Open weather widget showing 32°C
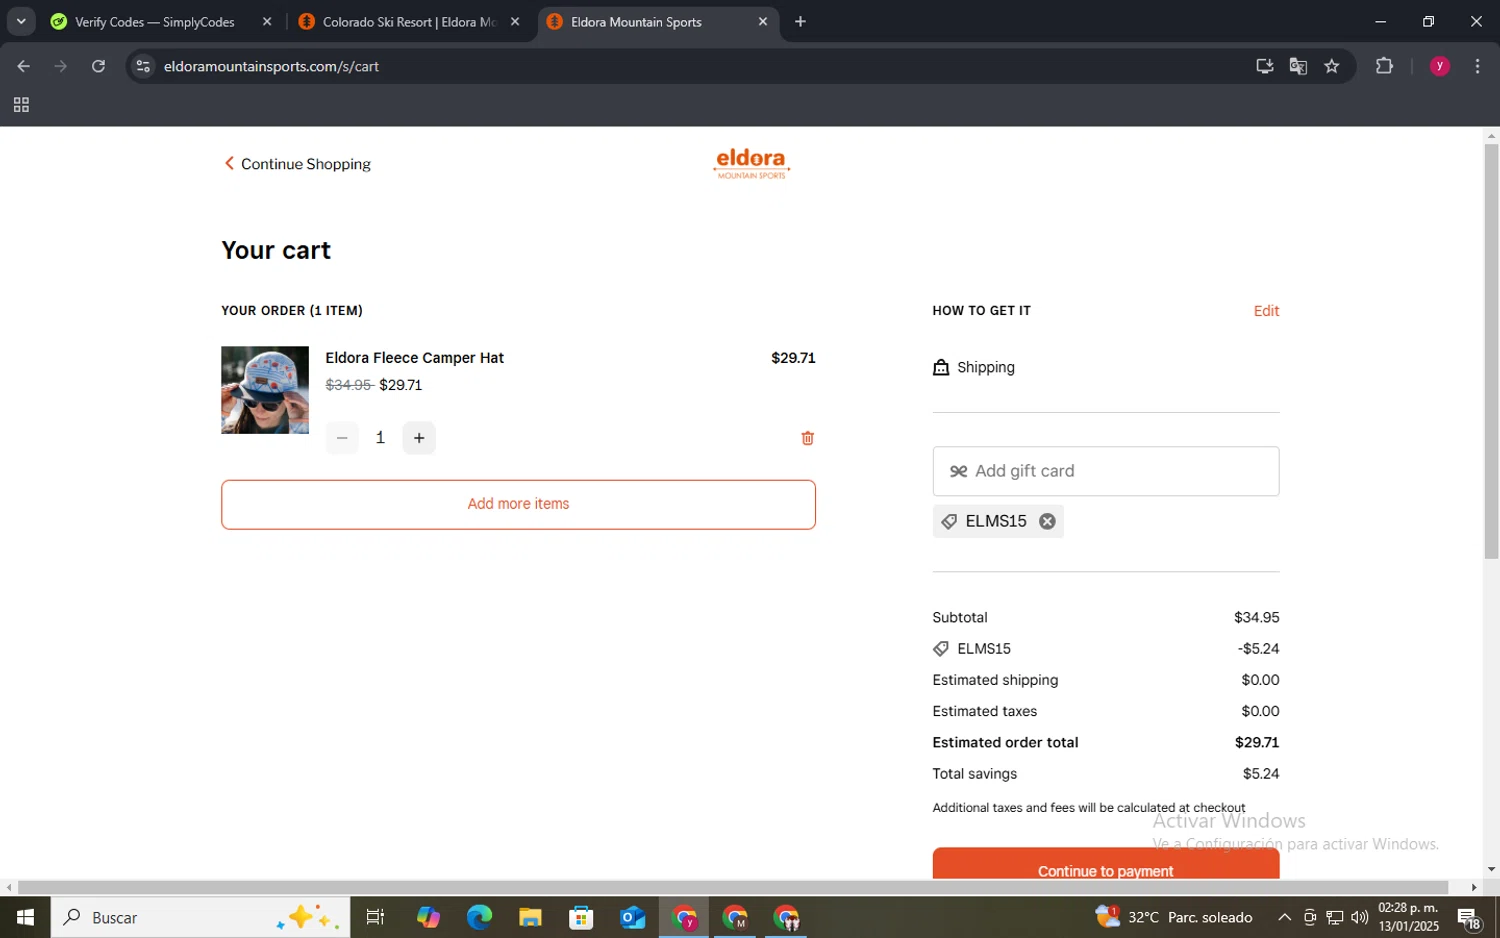The width and height of the screenshot is (1500, 938). coord(1175,917)
